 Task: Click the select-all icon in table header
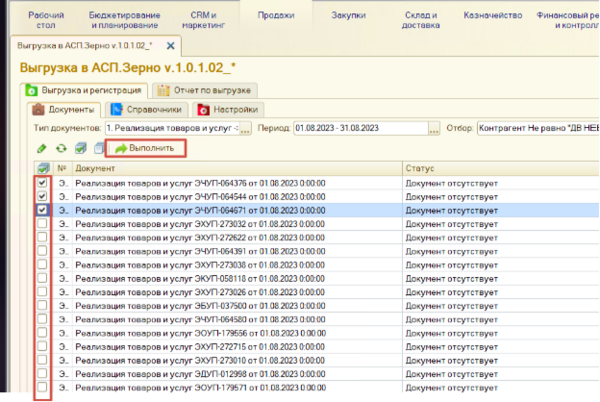[42, 168]
